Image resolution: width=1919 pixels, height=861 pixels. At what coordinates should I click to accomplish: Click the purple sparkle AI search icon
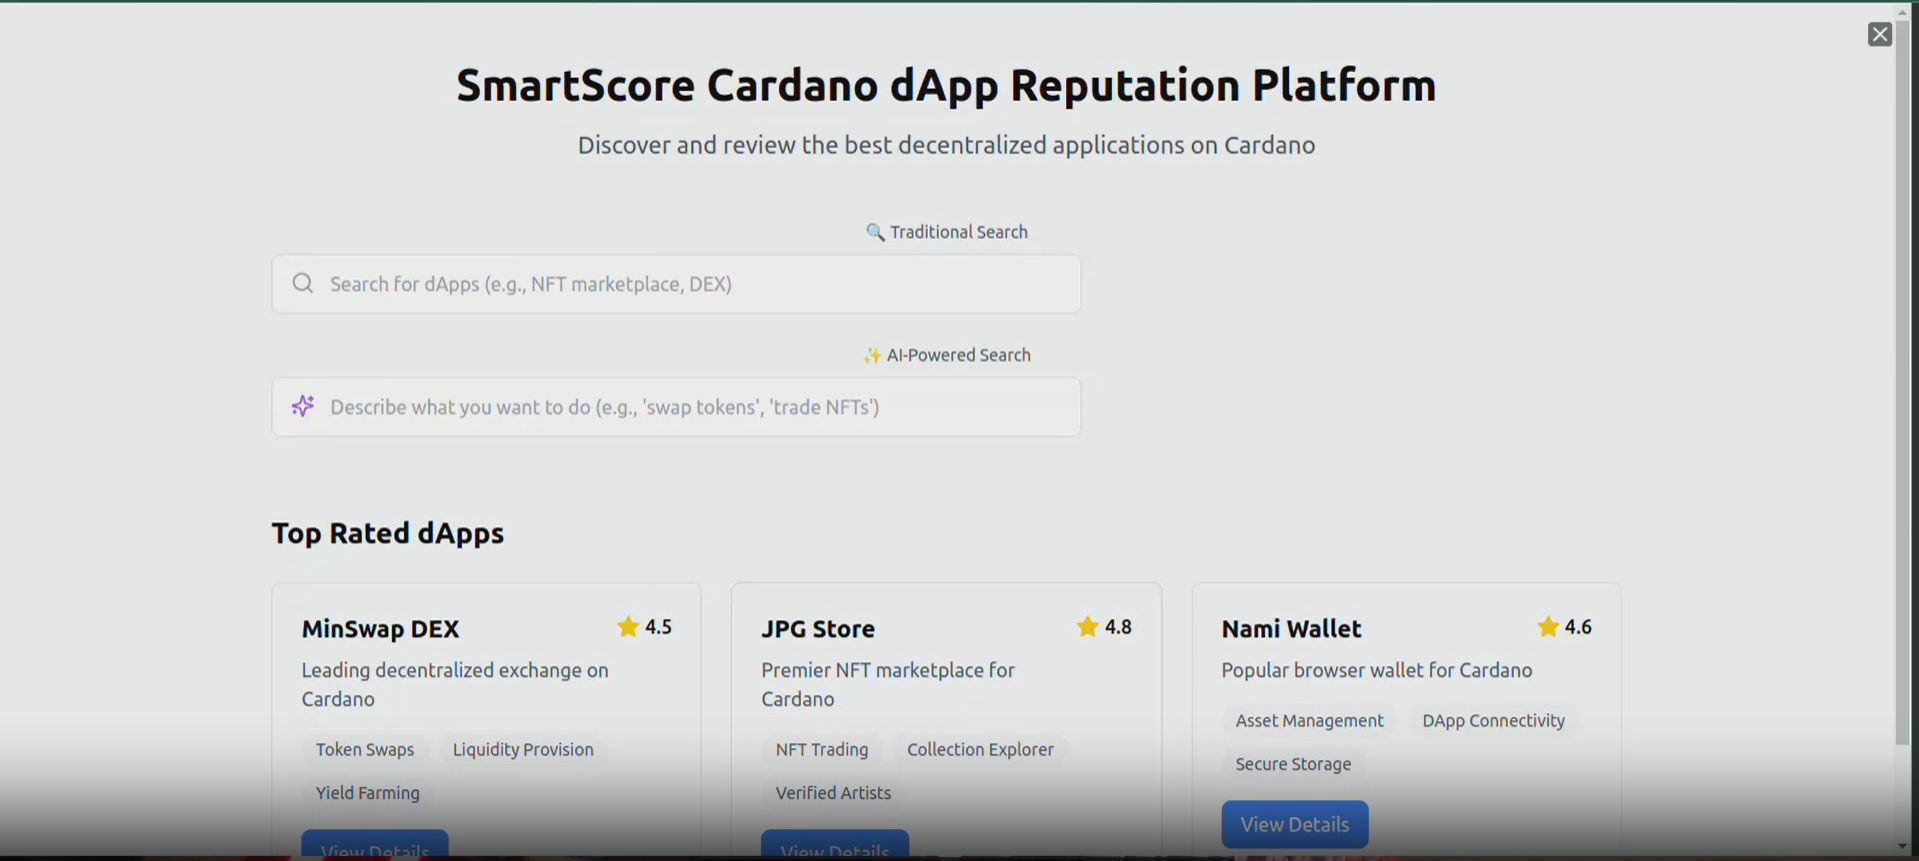[x=302, y=406]
